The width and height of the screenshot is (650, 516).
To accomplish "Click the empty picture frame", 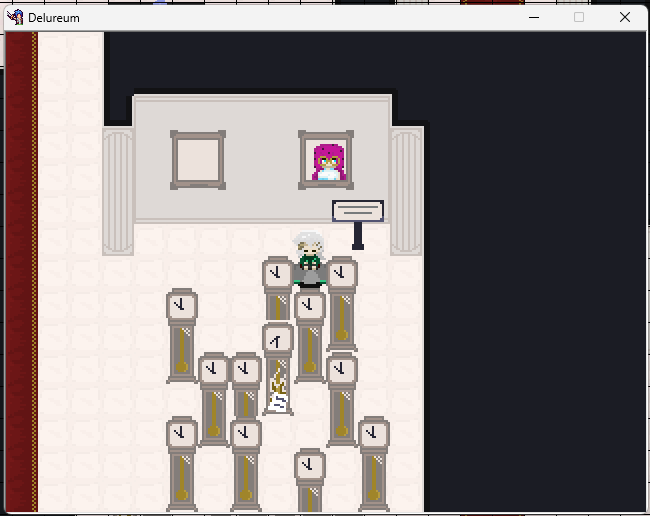I will [198, 160].
